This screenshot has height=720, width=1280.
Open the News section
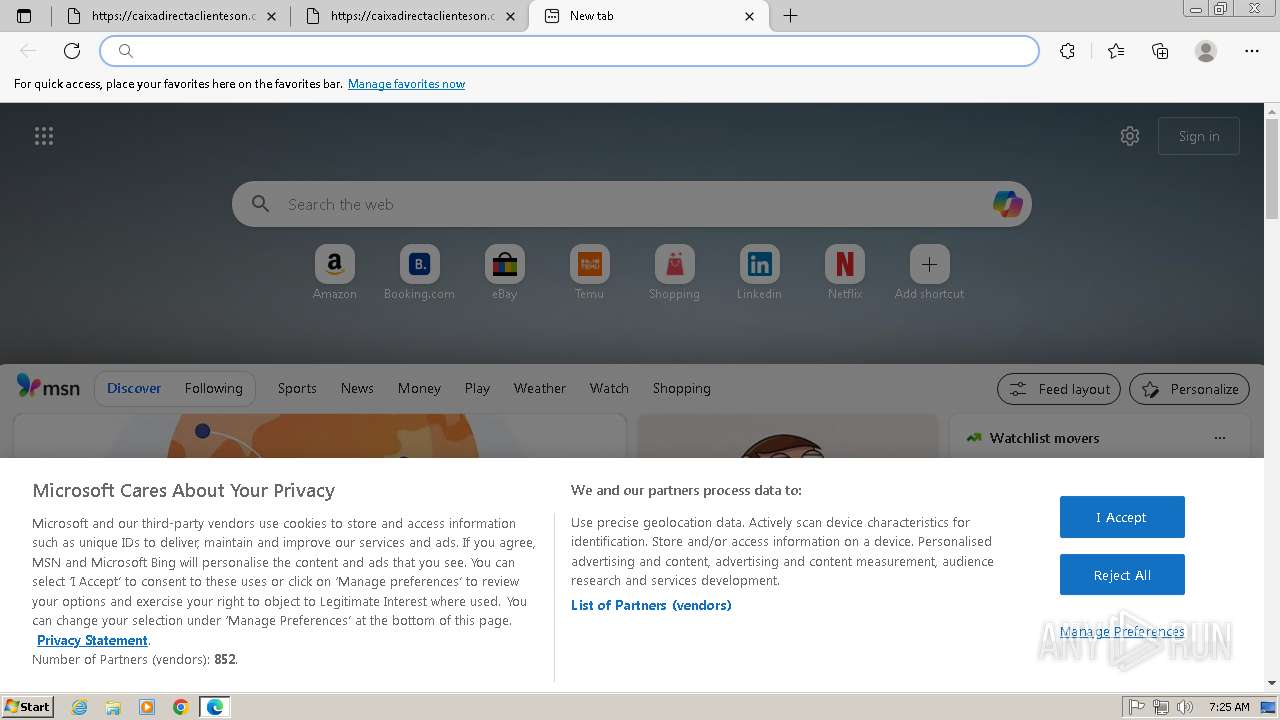click(357, 388)
